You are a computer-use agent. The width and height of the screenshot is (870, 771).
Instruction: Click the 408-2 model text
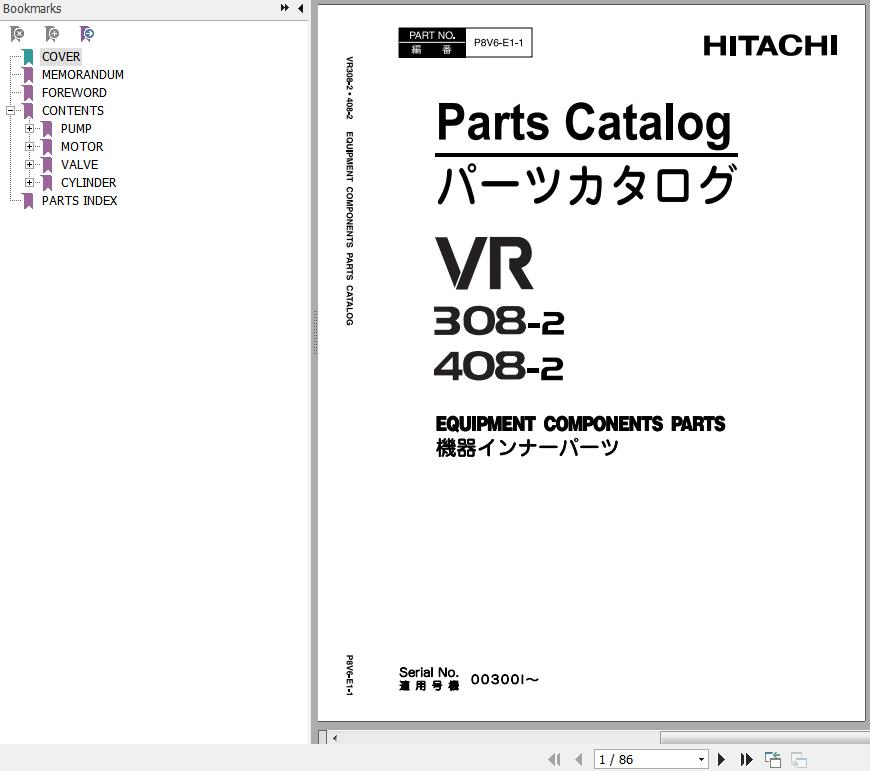click(x=499, y=366)
